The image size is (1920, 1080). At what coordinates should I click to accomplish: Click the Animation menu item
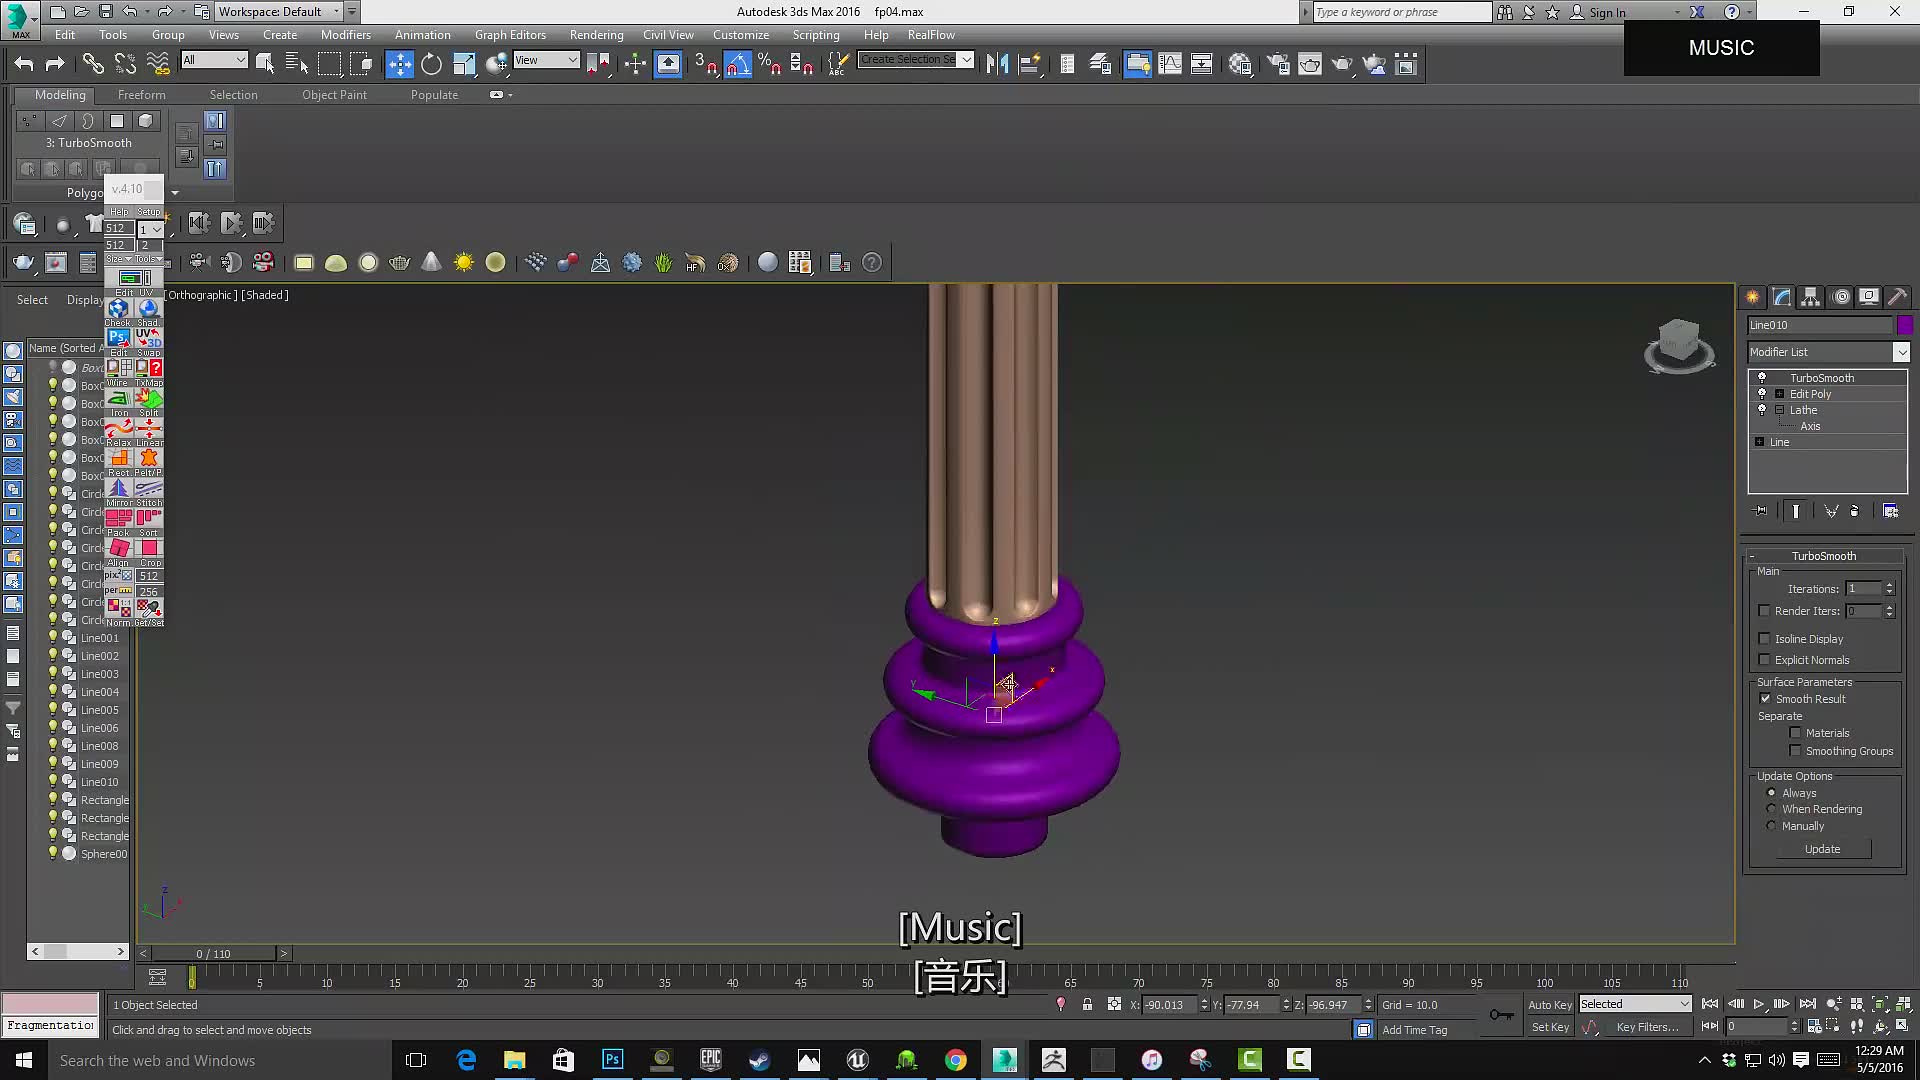click(422, 34)
